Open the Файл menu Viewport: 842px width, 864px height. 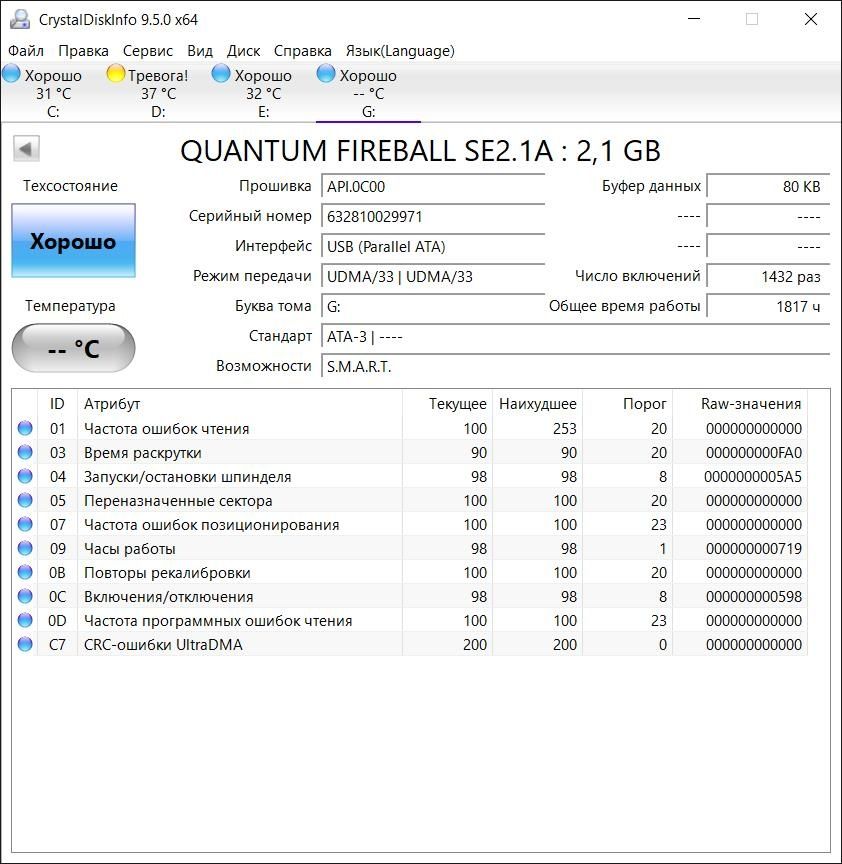26,51
